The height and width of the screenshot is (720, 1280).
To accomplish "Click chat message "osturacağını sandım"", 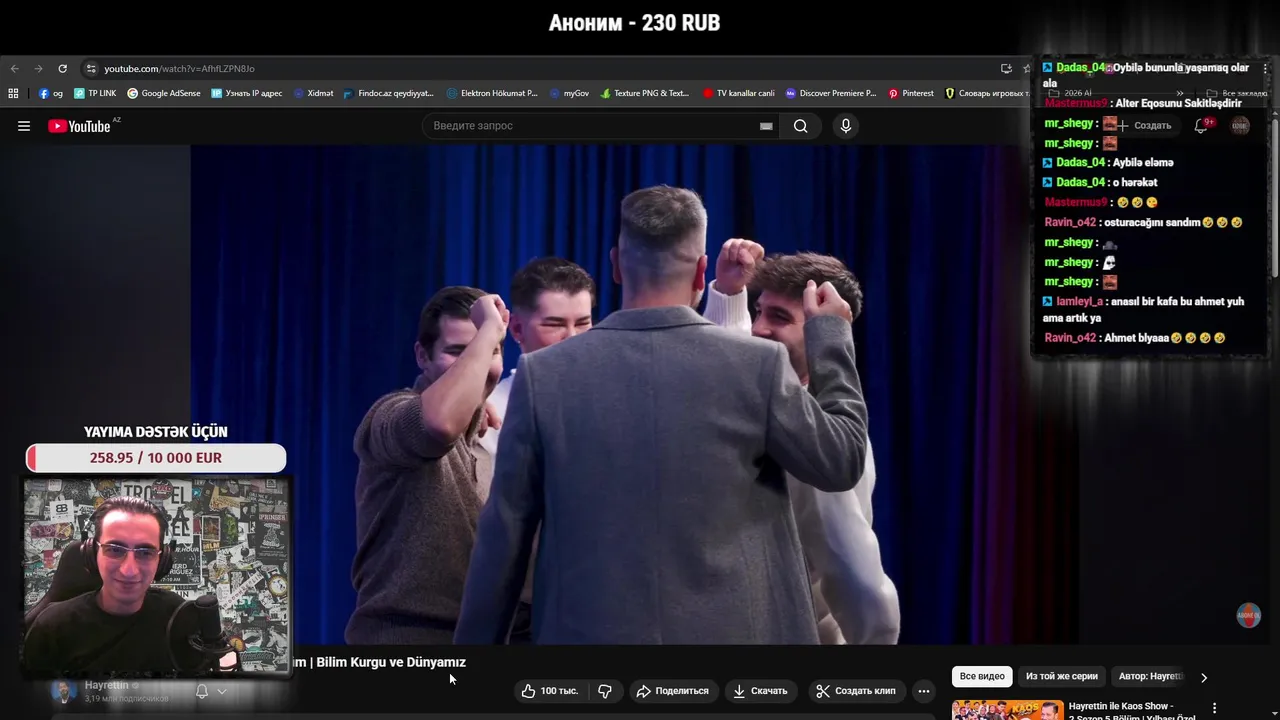I will pos(1152,222).
